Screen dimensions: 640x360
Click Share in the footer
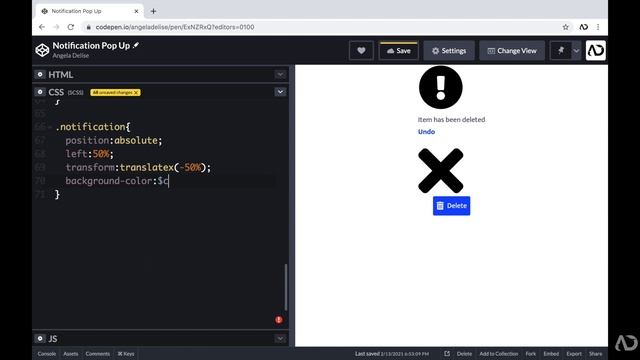[596, 353]
